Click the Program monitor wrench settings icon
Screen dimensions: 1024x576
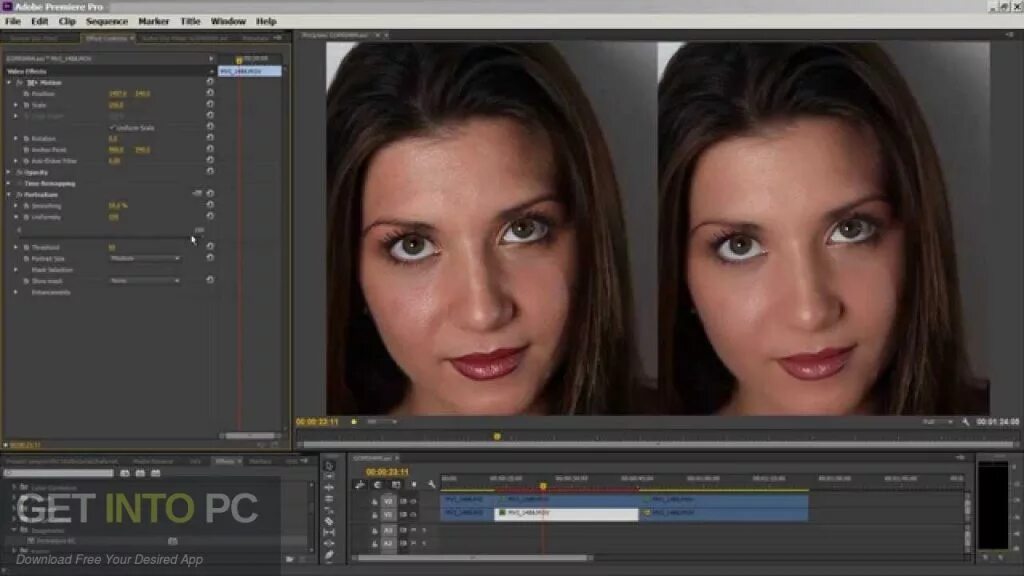966,422
